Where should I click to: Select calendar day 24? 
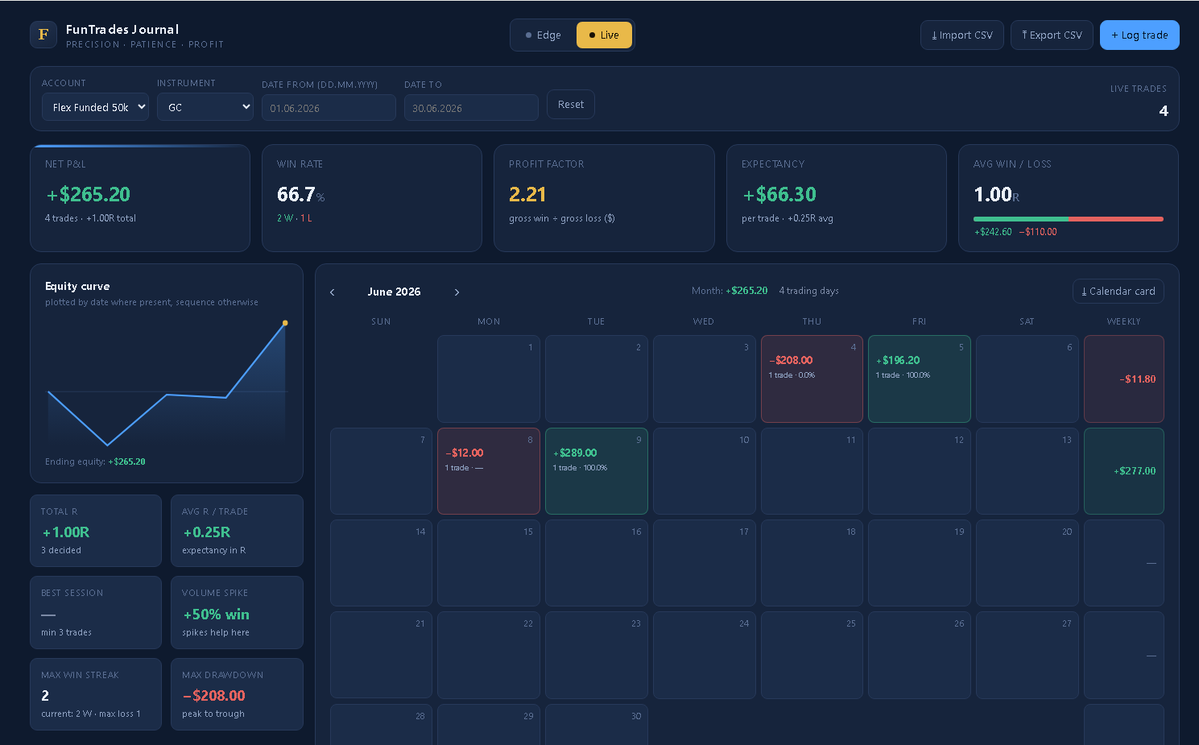click(x=703, y=656)
